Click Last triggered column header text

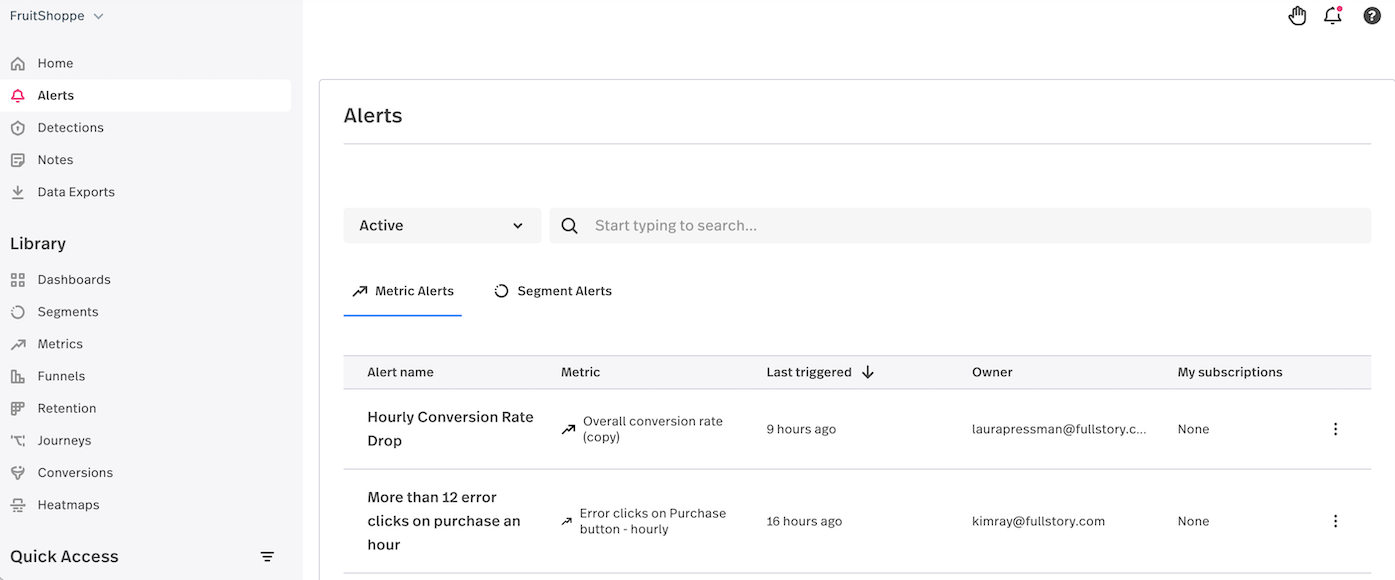809,372
